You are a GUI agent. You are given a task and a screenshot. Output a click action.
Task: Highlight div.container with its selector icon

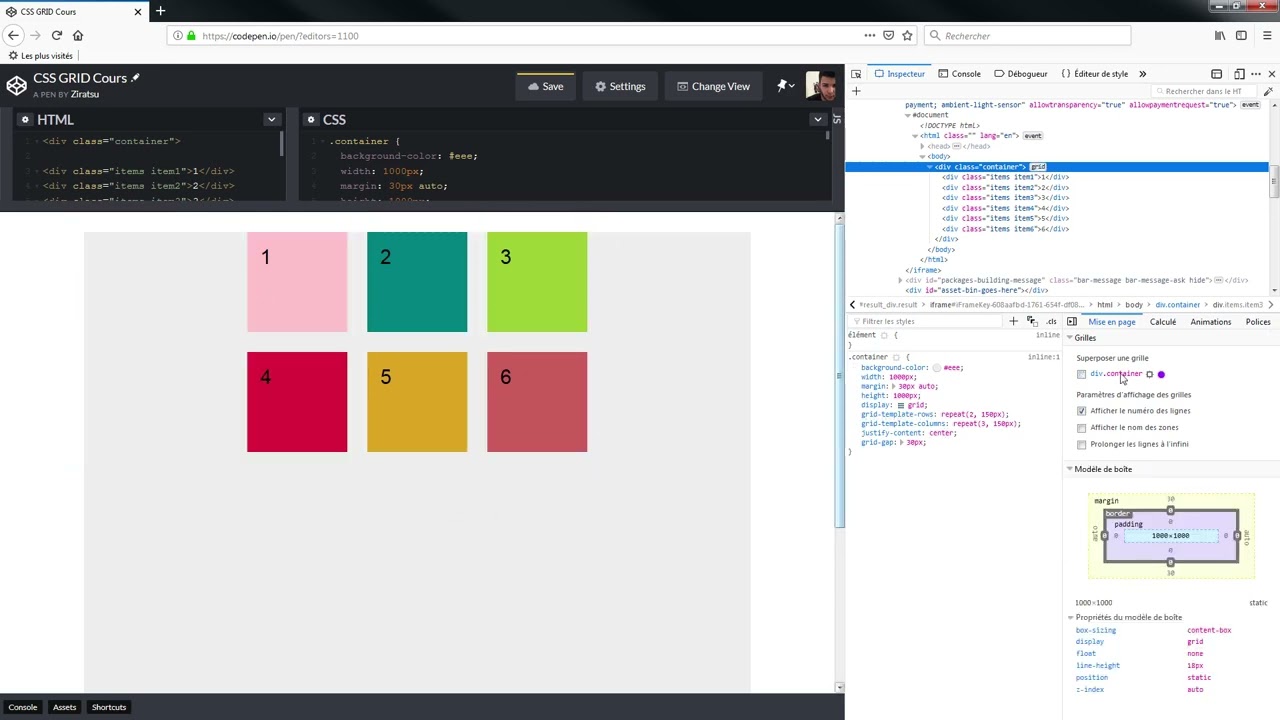point(1149,374)
